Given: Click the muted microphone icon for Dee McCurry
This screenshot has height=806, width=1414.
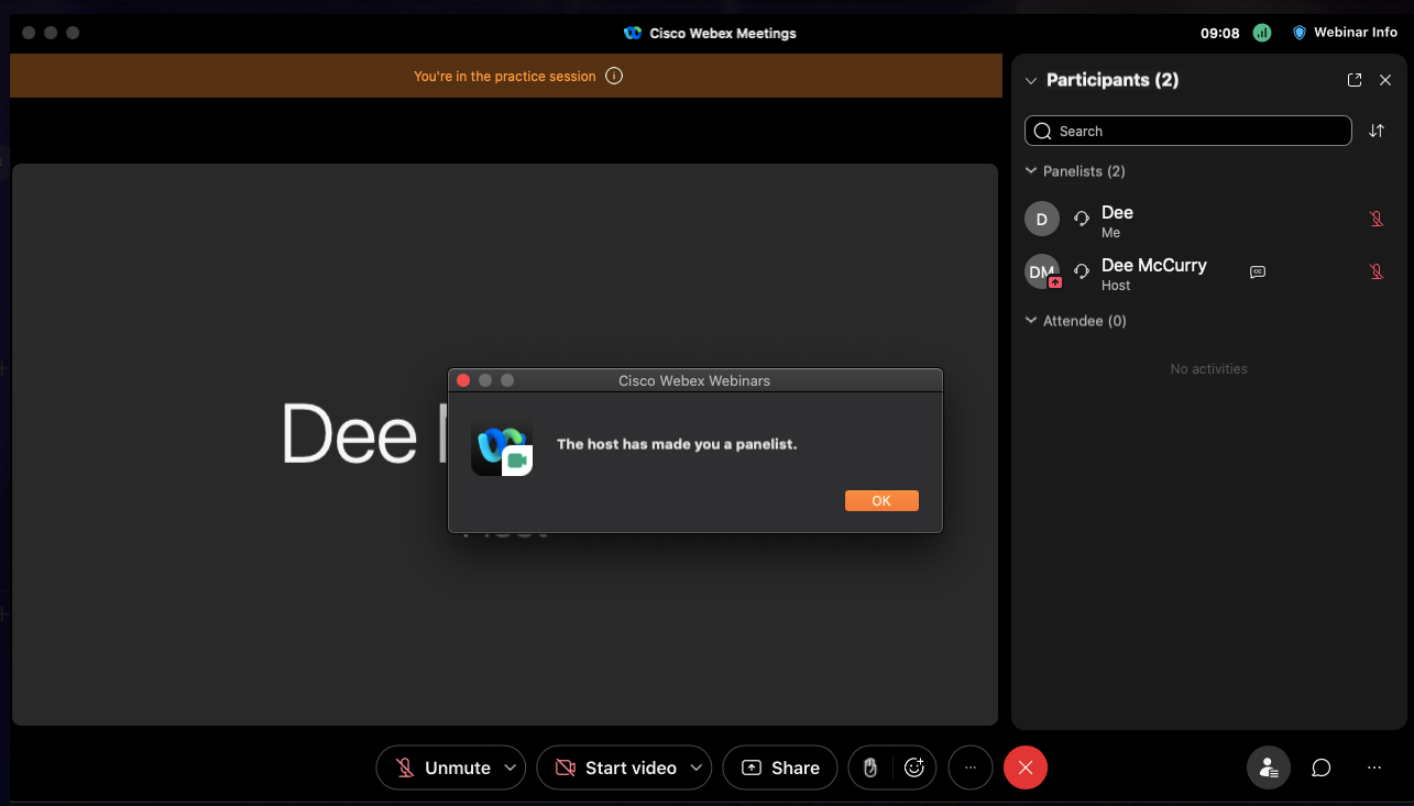Looking at the screenshot, I should [x=1377, y=271].
